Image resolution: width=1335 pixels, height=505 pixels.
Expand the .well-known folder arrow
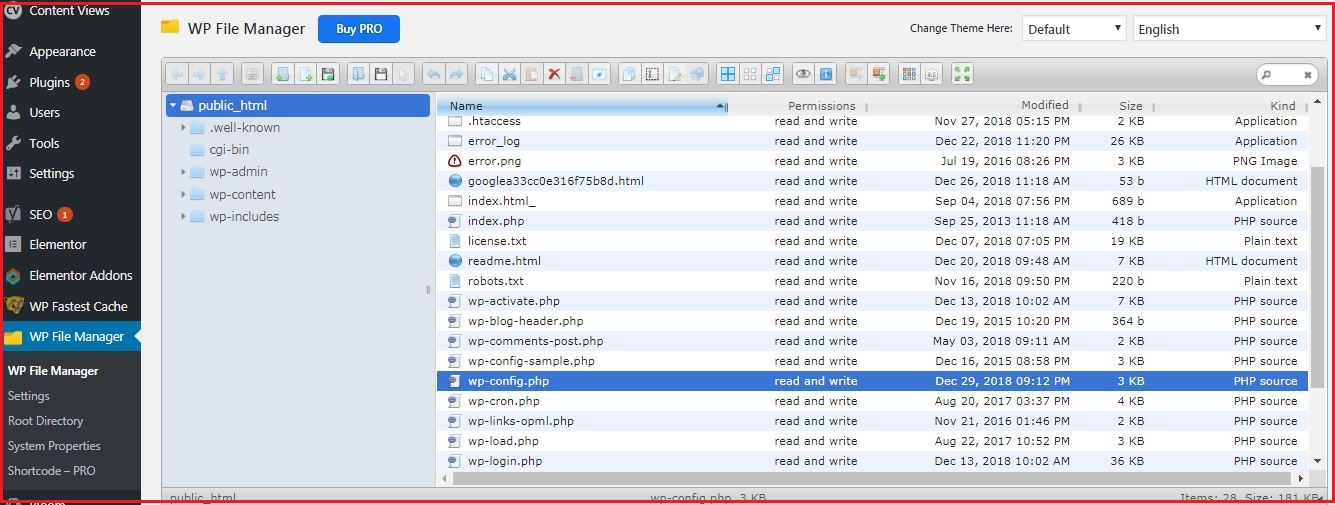tap(183, 127)
